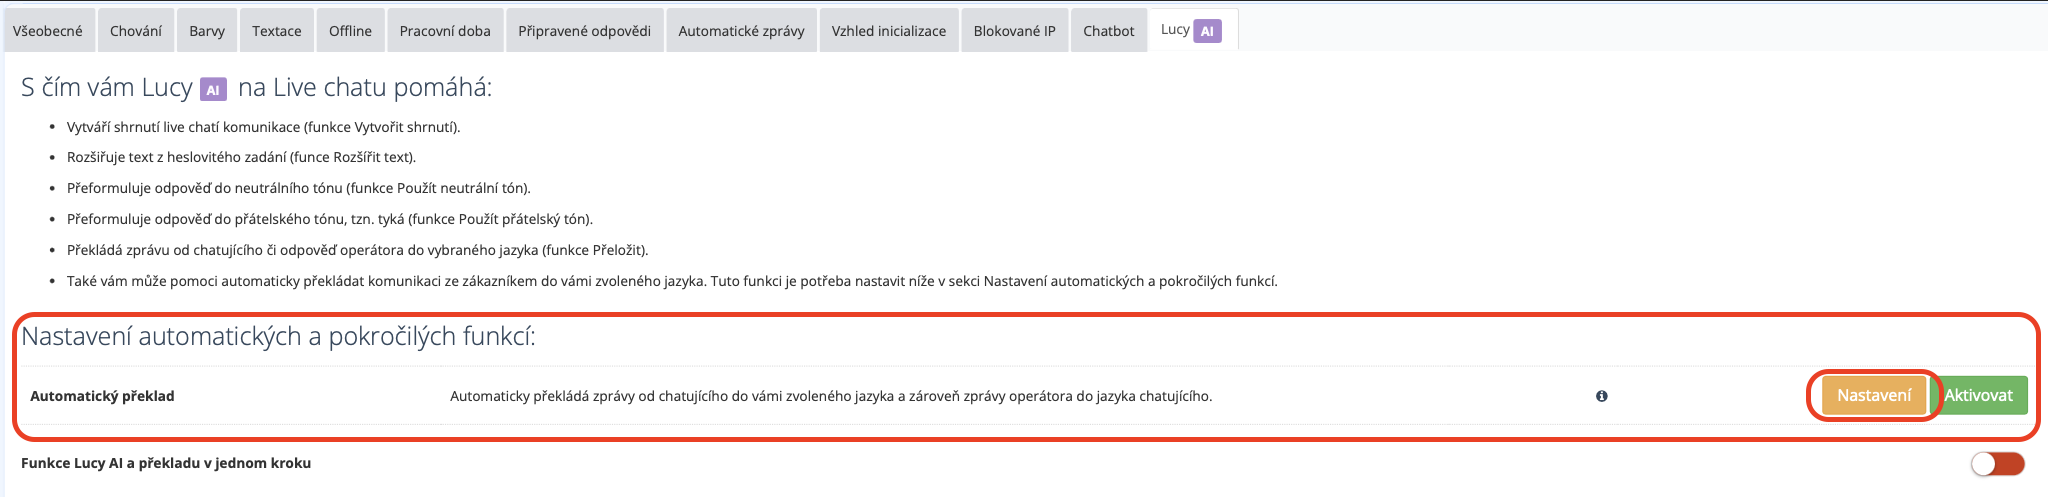Click the AI badge in the heading

[213, 90]
